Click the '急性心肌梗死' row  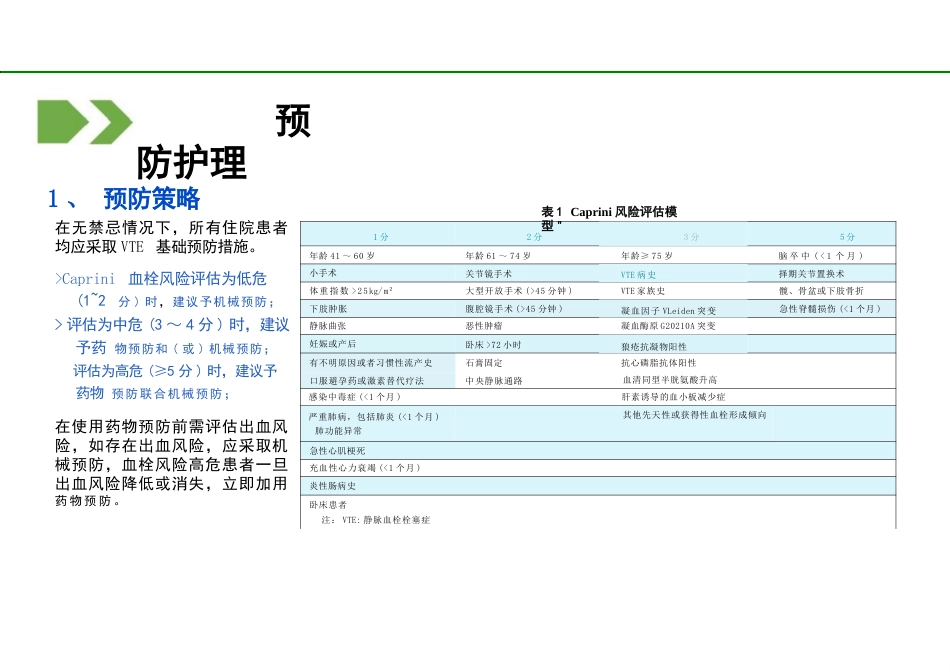tap(598, 451)
